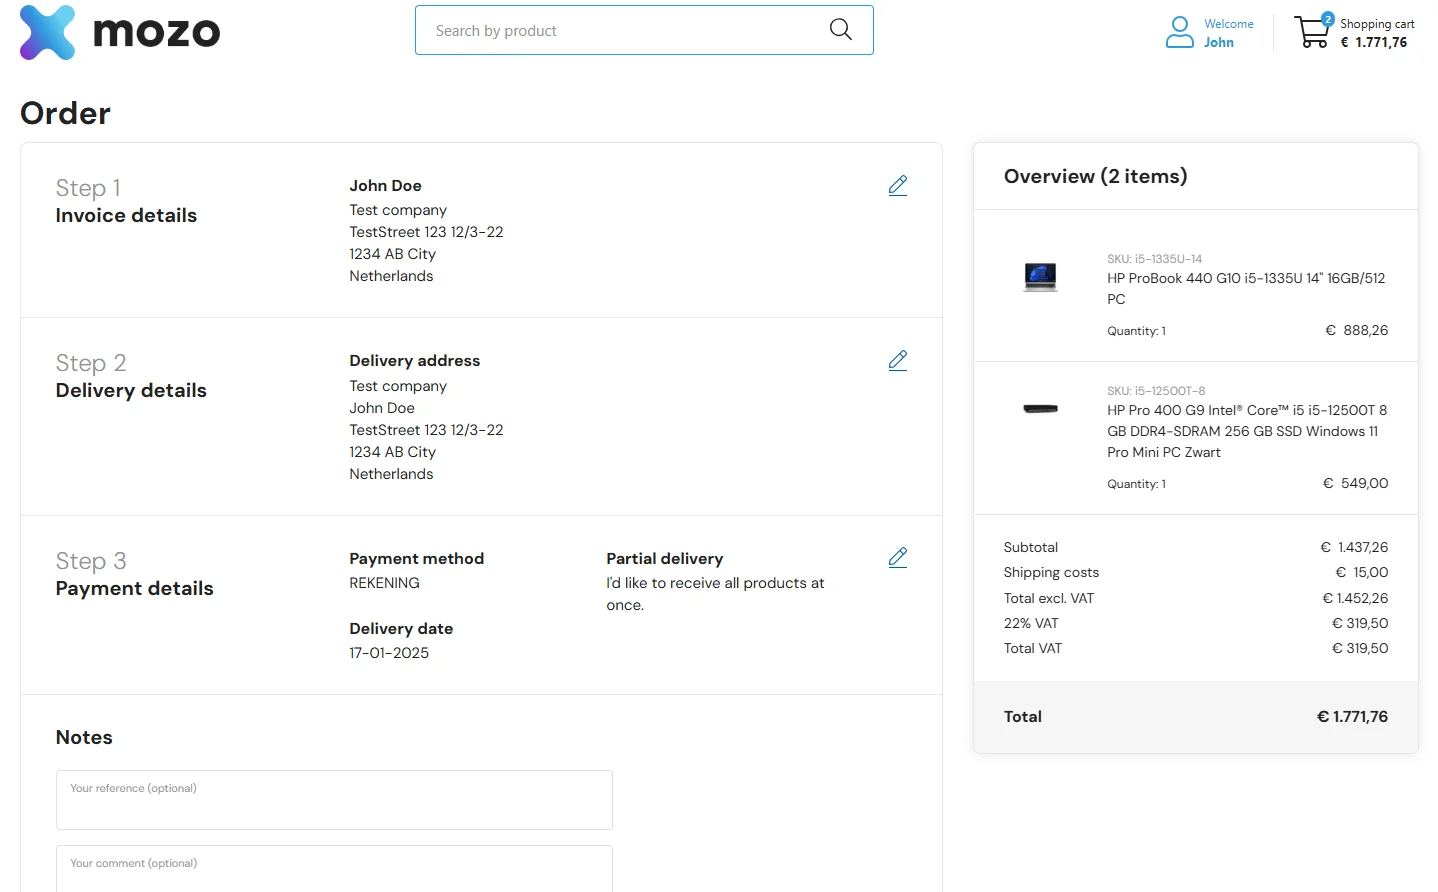Open the HP ProBook 440 G10 product title
1438x892 pixels.
pos(1246,288)
